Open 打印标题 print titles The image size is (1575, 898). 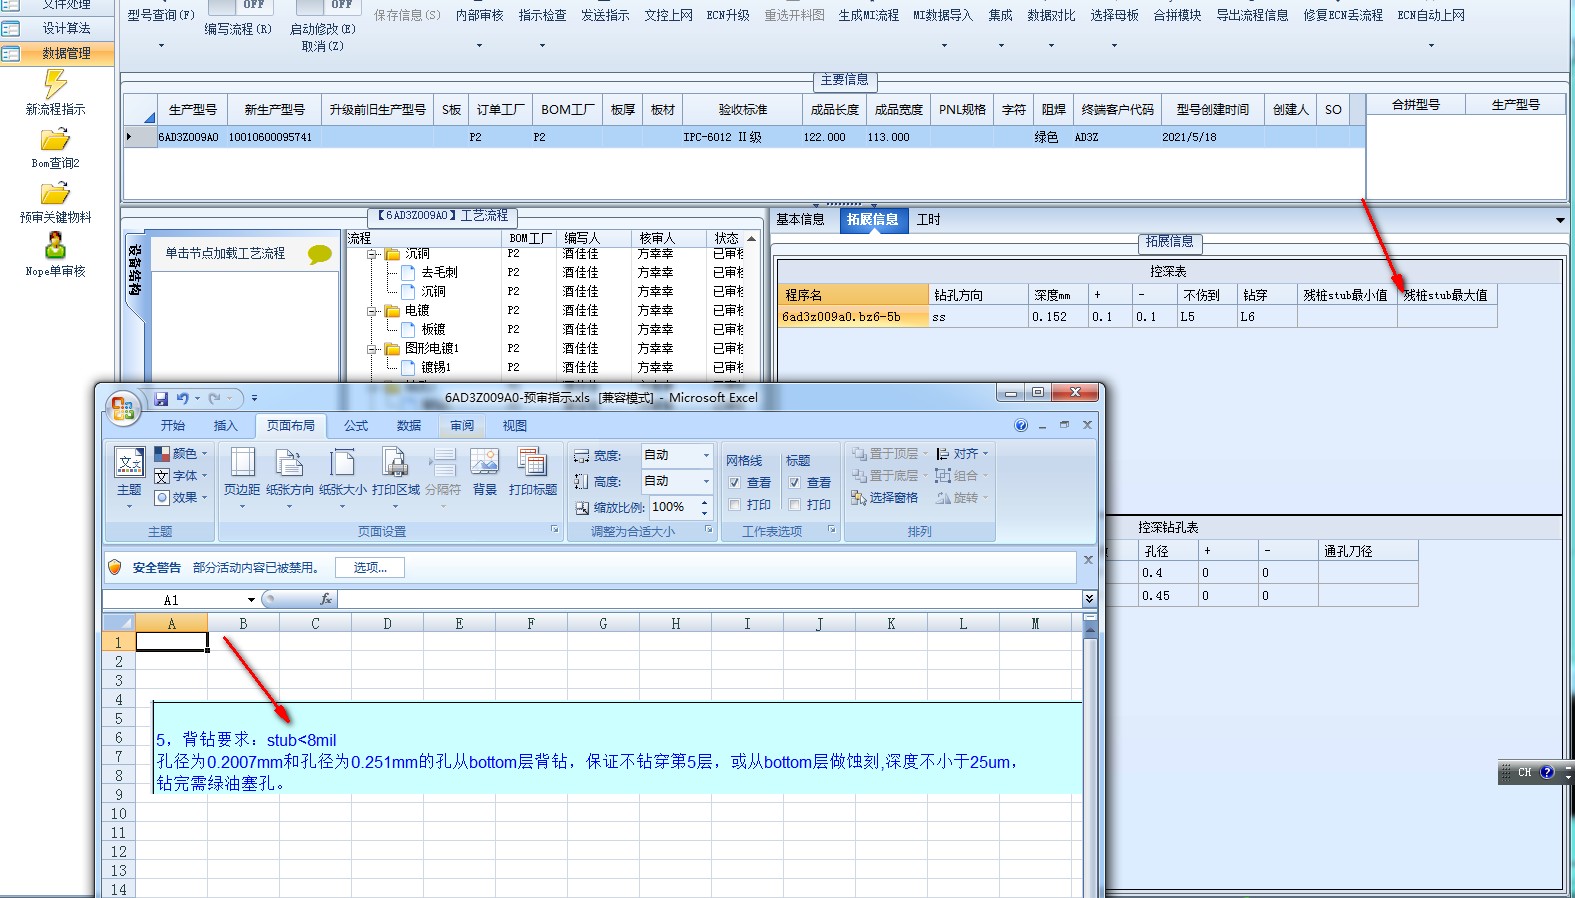click(x=532, y=472)
